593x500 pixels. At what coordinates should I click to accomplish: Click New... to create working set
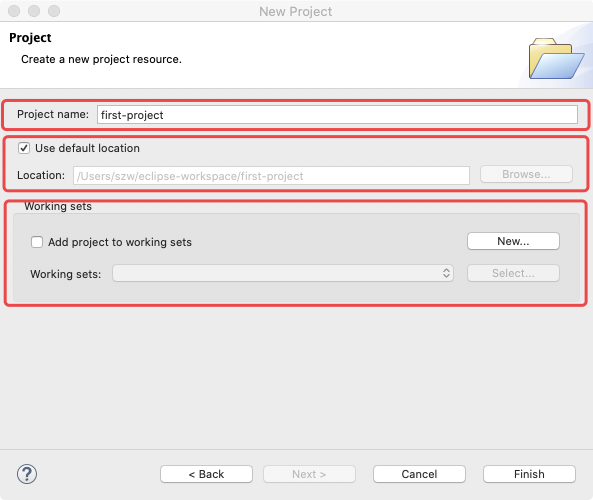click(x=513, y=241)
